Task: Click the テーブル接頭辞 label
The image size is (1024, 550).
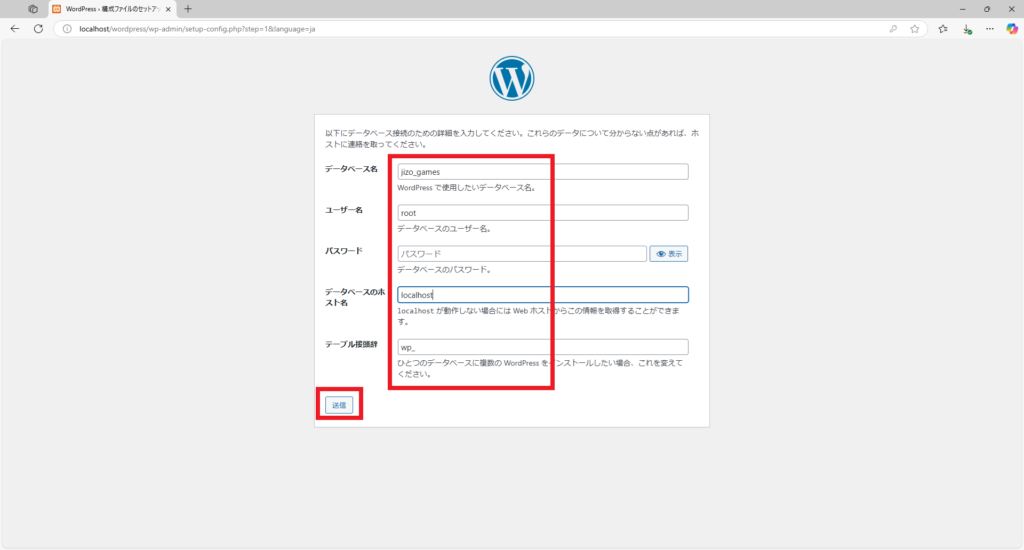Action: pos(351,344)
